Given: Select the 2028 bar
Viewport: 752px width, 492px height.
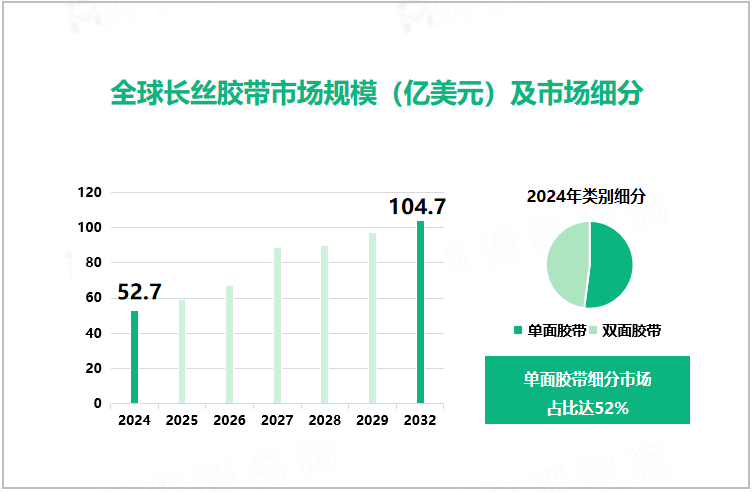Looking at the screenshot, I should click(325, 325).
